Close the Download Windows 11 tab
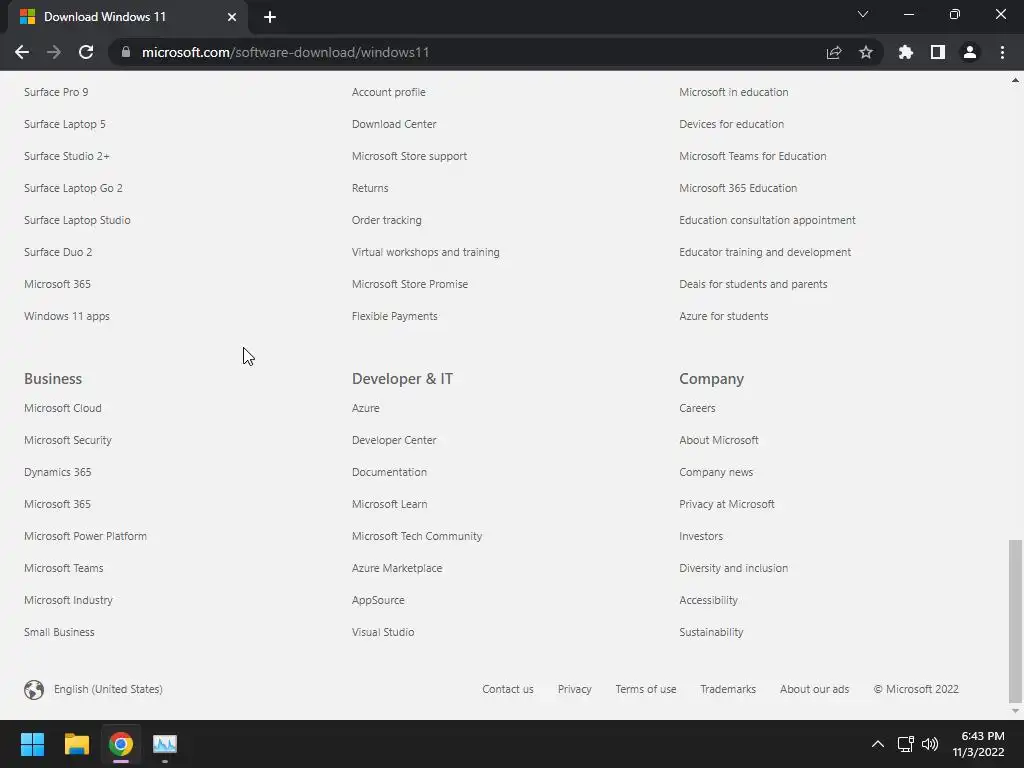The height and width of the screenshot is (768, 1024). click(232, 17)
